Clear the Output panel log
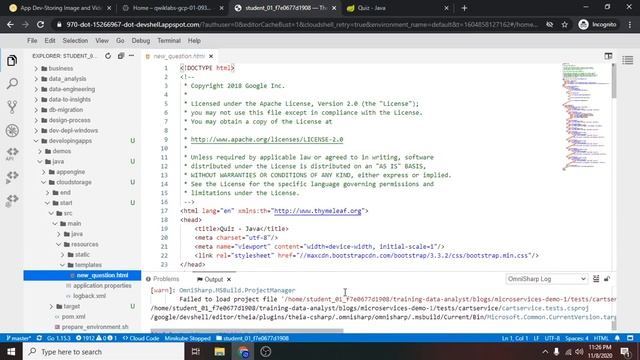The image size is (640, 360). coord(596,279)
